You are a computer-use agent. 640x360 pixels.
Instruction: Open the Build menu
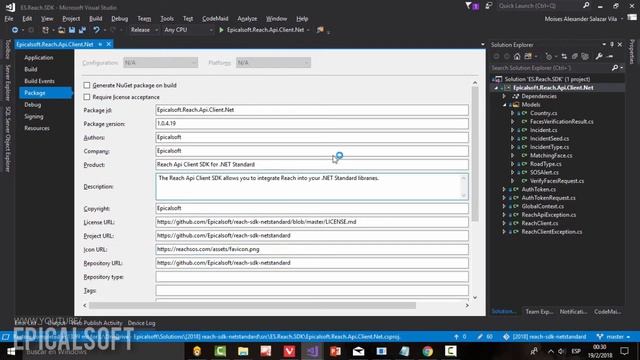(96, 19)
